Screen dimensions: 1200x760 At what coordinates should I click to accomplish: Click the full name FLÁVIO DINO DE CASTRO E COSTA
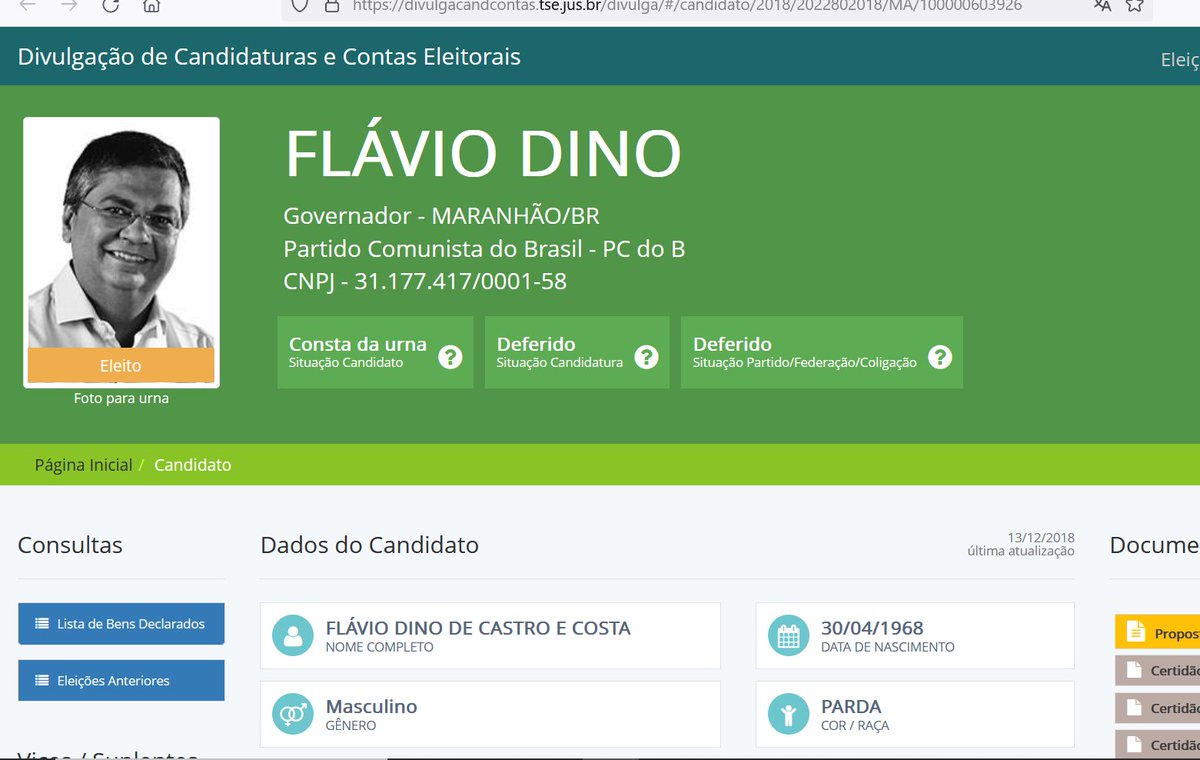tap(478, 628)
